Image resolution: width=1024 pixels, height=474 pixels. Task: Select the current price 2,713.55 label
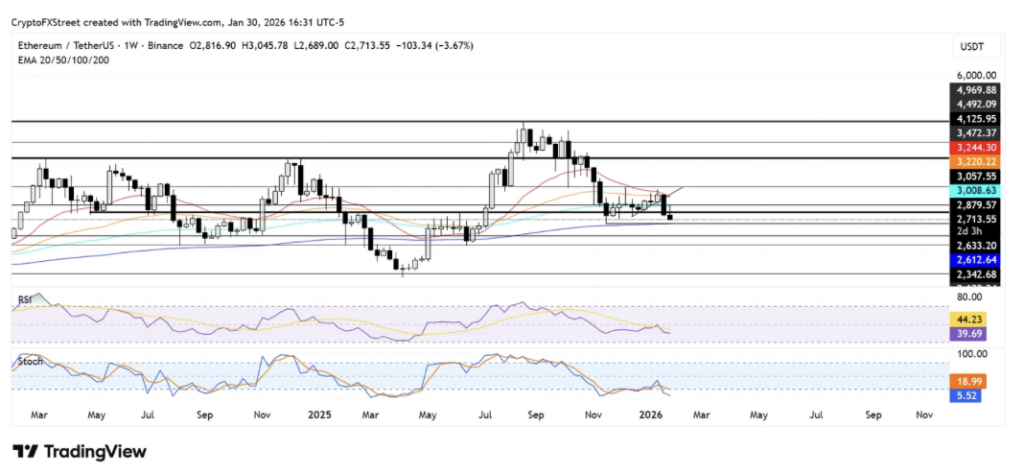coord(969,217)
